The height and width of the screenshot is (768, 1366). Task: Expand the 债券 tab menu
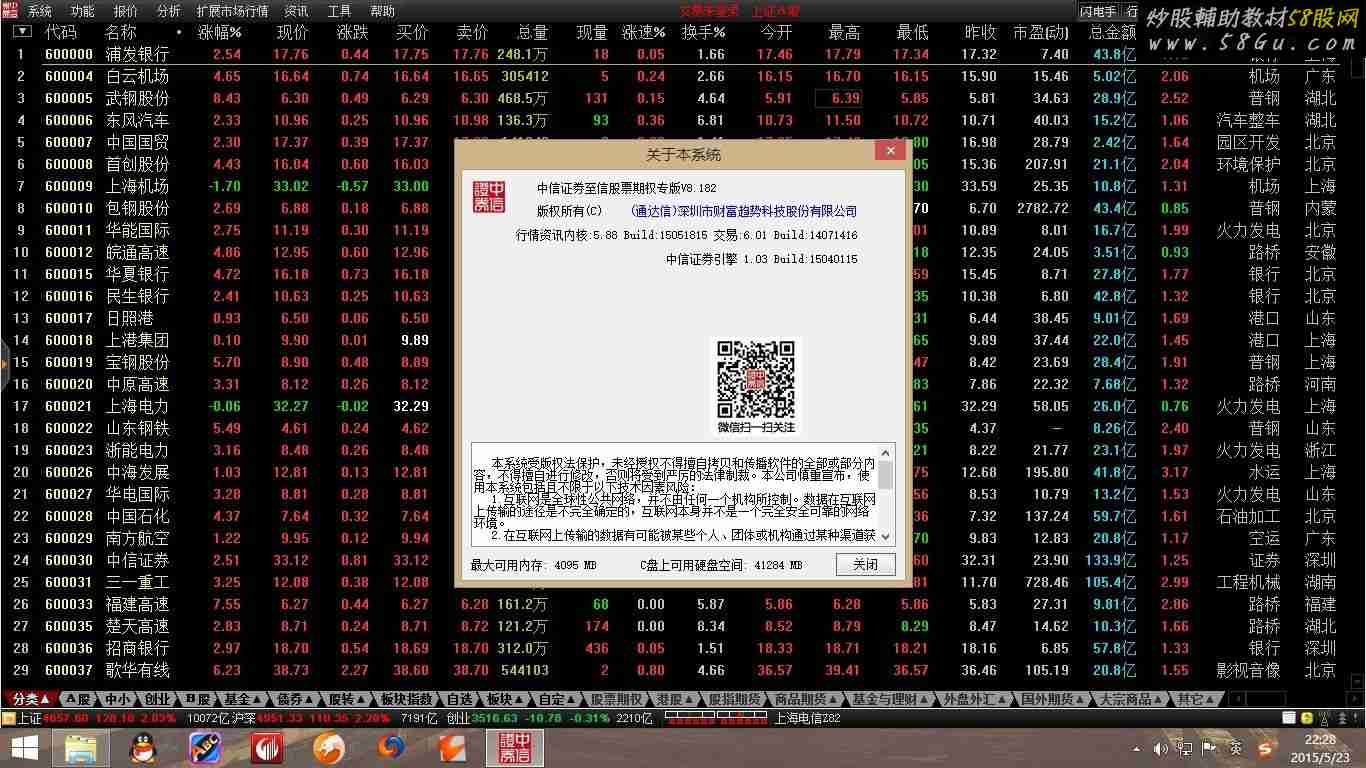(x=295, y=699)
